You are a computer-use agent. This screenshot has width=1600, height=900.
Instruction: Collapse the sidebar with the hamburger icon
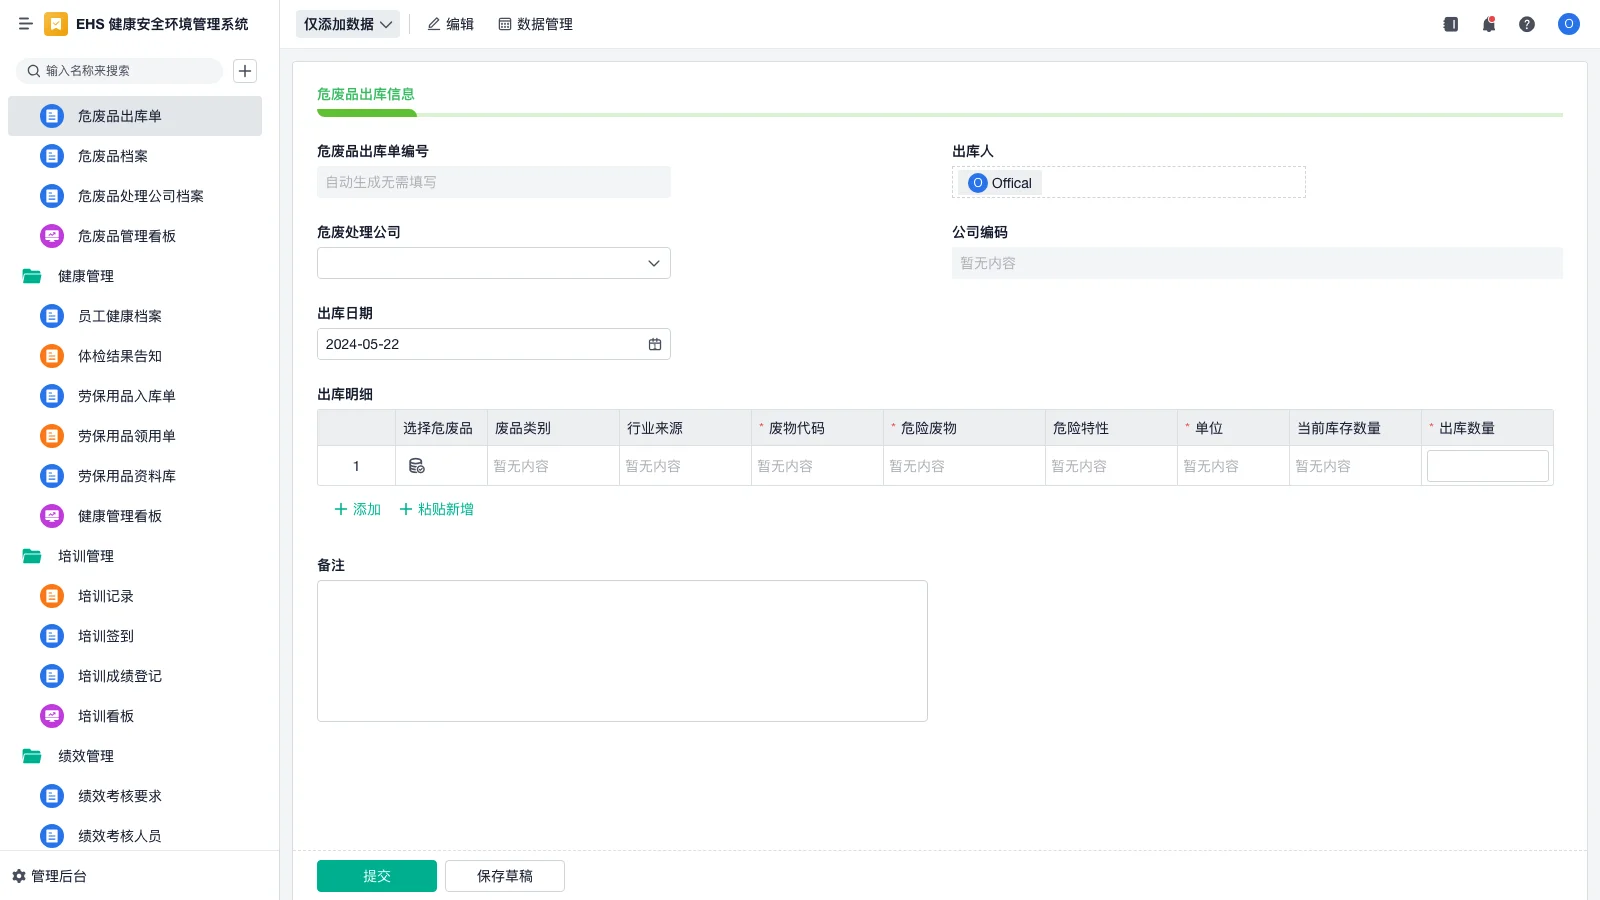tap(26, 24)
